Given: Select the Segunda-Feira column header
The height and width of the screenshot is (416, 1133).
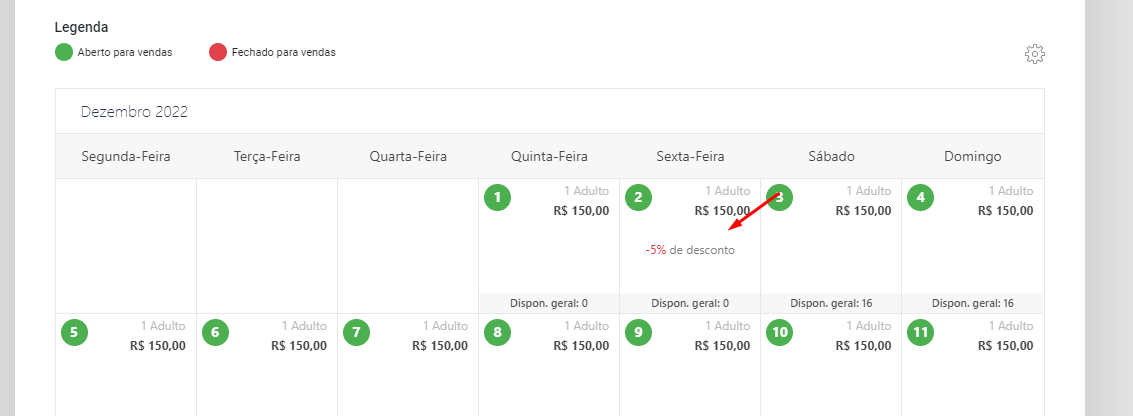Looking at the screenshot, I should click(x=126, y=156).
